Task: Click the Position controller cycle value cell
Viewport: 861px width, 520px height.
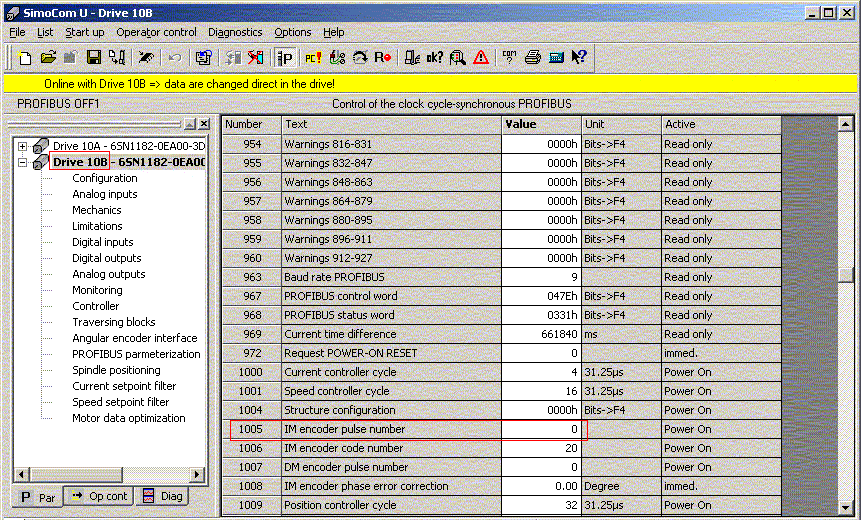Action: 541,505
